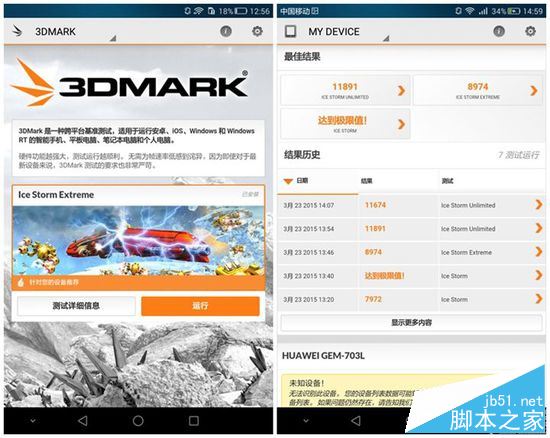
Task: Expand the 7972 Ice Storm history row
Action: point(411,299)
